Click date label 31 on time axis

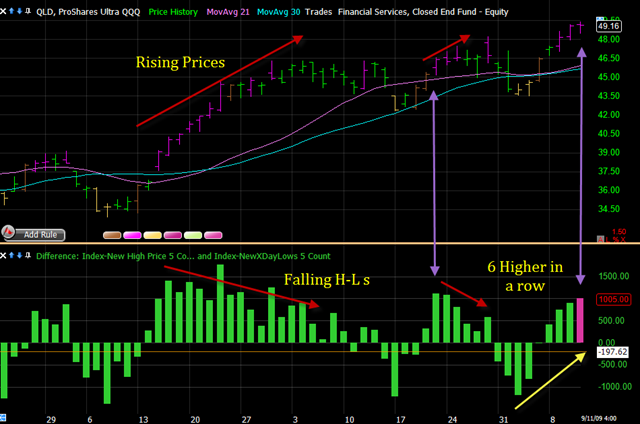pos(503,420)
